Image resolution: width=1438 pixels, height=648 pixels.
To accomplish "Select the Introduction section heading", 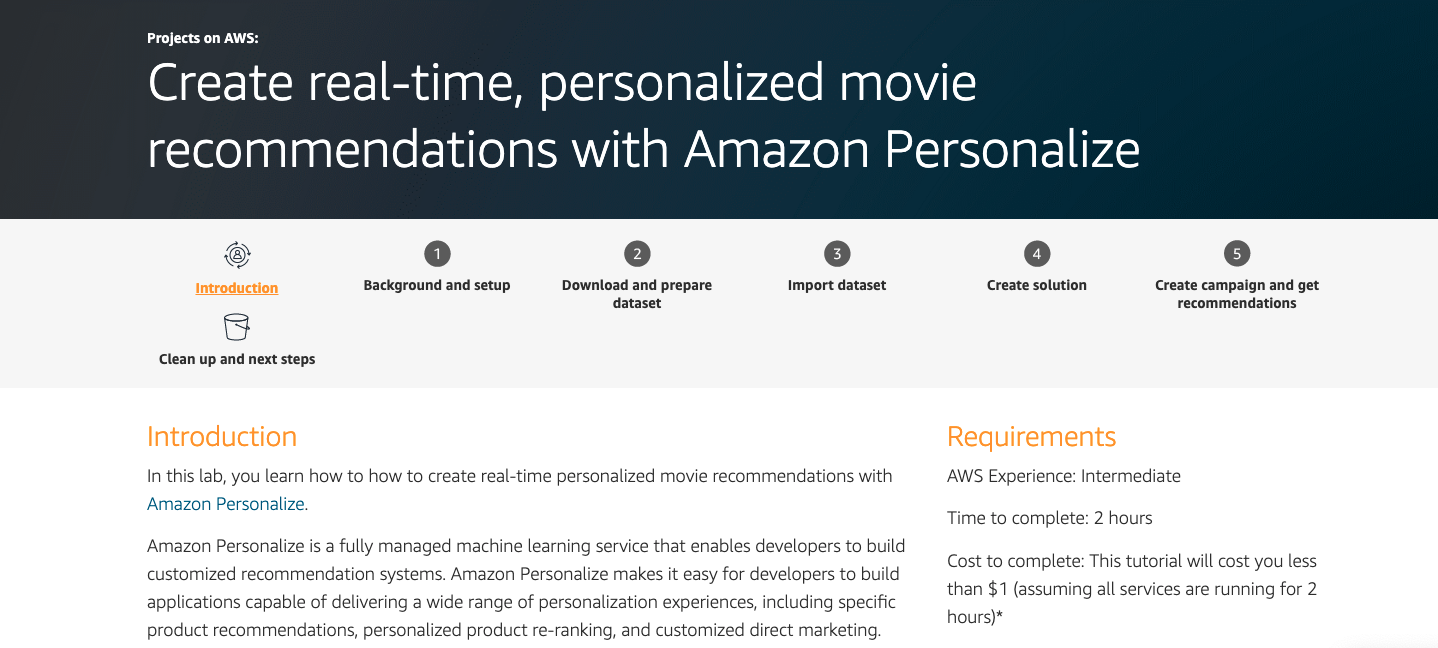I will (222, 436).
